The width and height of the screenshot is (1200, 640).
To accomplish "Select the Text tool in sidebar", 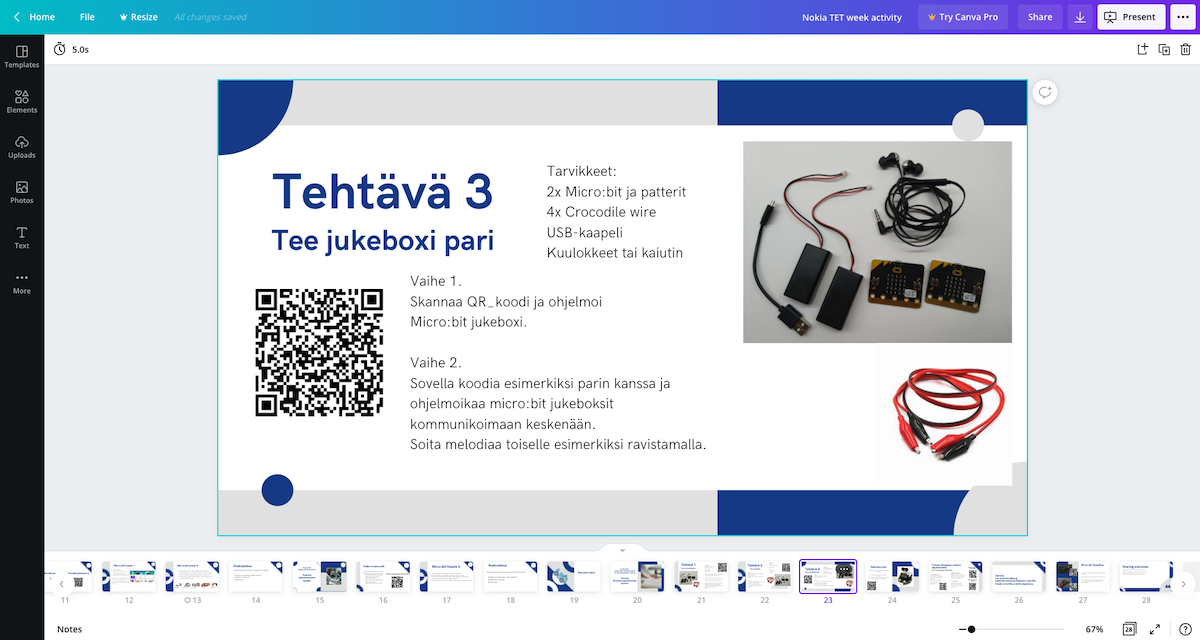I will [22, 237].
